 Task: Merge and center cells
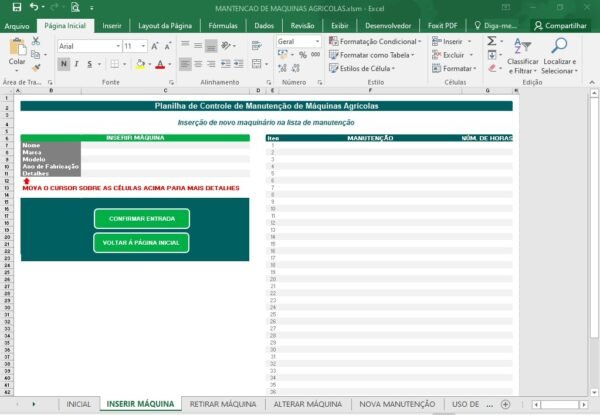256,63
